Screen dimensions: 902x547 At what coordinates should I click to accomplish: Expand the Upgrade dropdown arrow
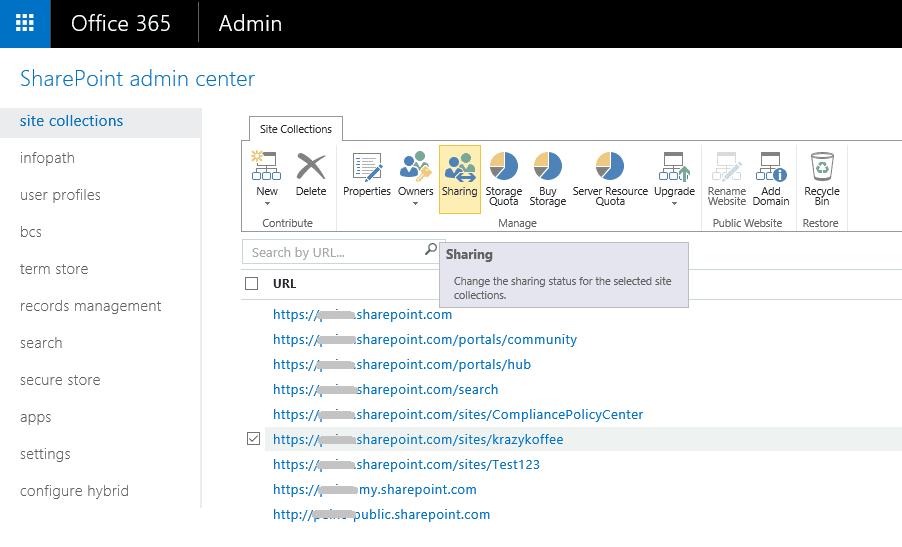[674, 204]
